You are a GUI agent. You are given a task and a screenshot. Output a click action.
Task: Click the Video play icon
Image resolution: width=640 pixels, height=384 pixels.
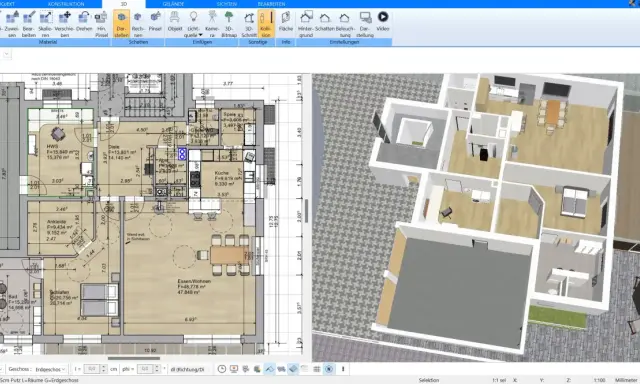point(383,16)
